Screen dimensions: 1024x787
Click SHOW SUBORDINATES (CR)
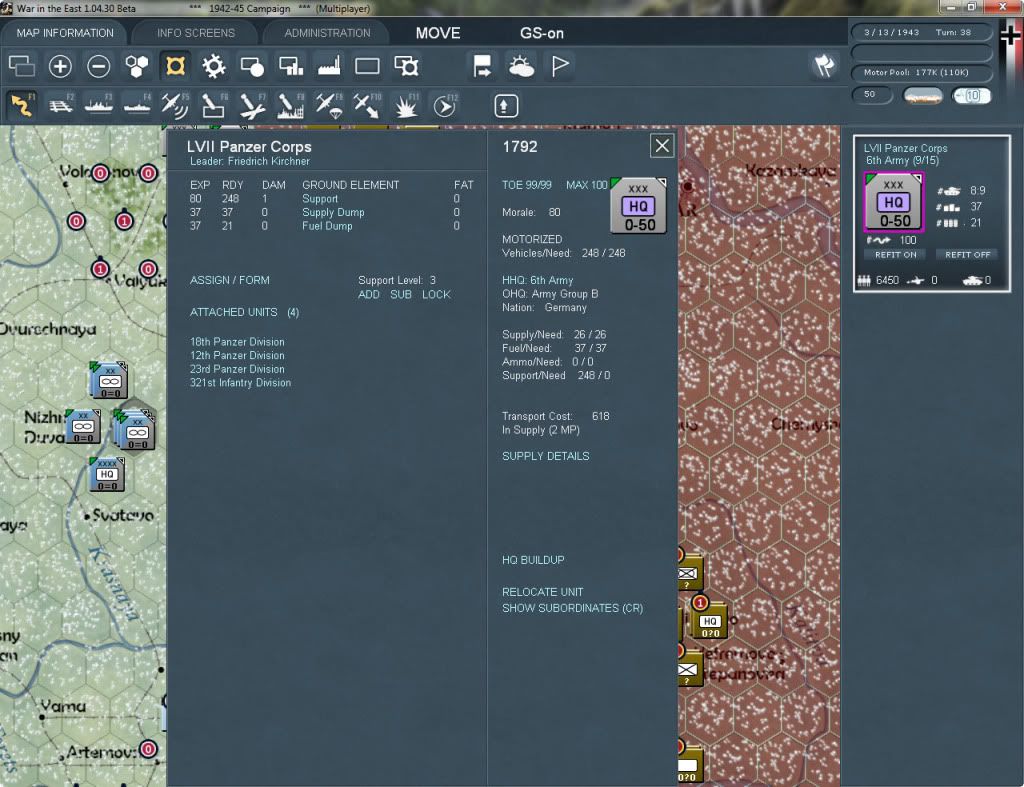(x=573, y=608)
